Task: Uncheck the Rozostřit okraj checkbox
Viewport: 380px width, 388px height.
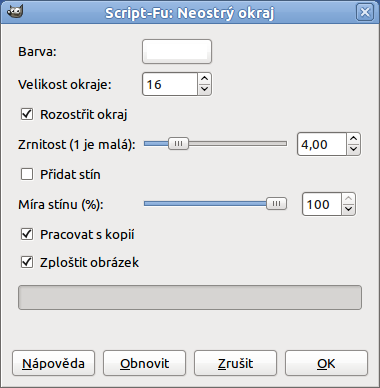Action: pyautogui.click(x=27, y=114)
